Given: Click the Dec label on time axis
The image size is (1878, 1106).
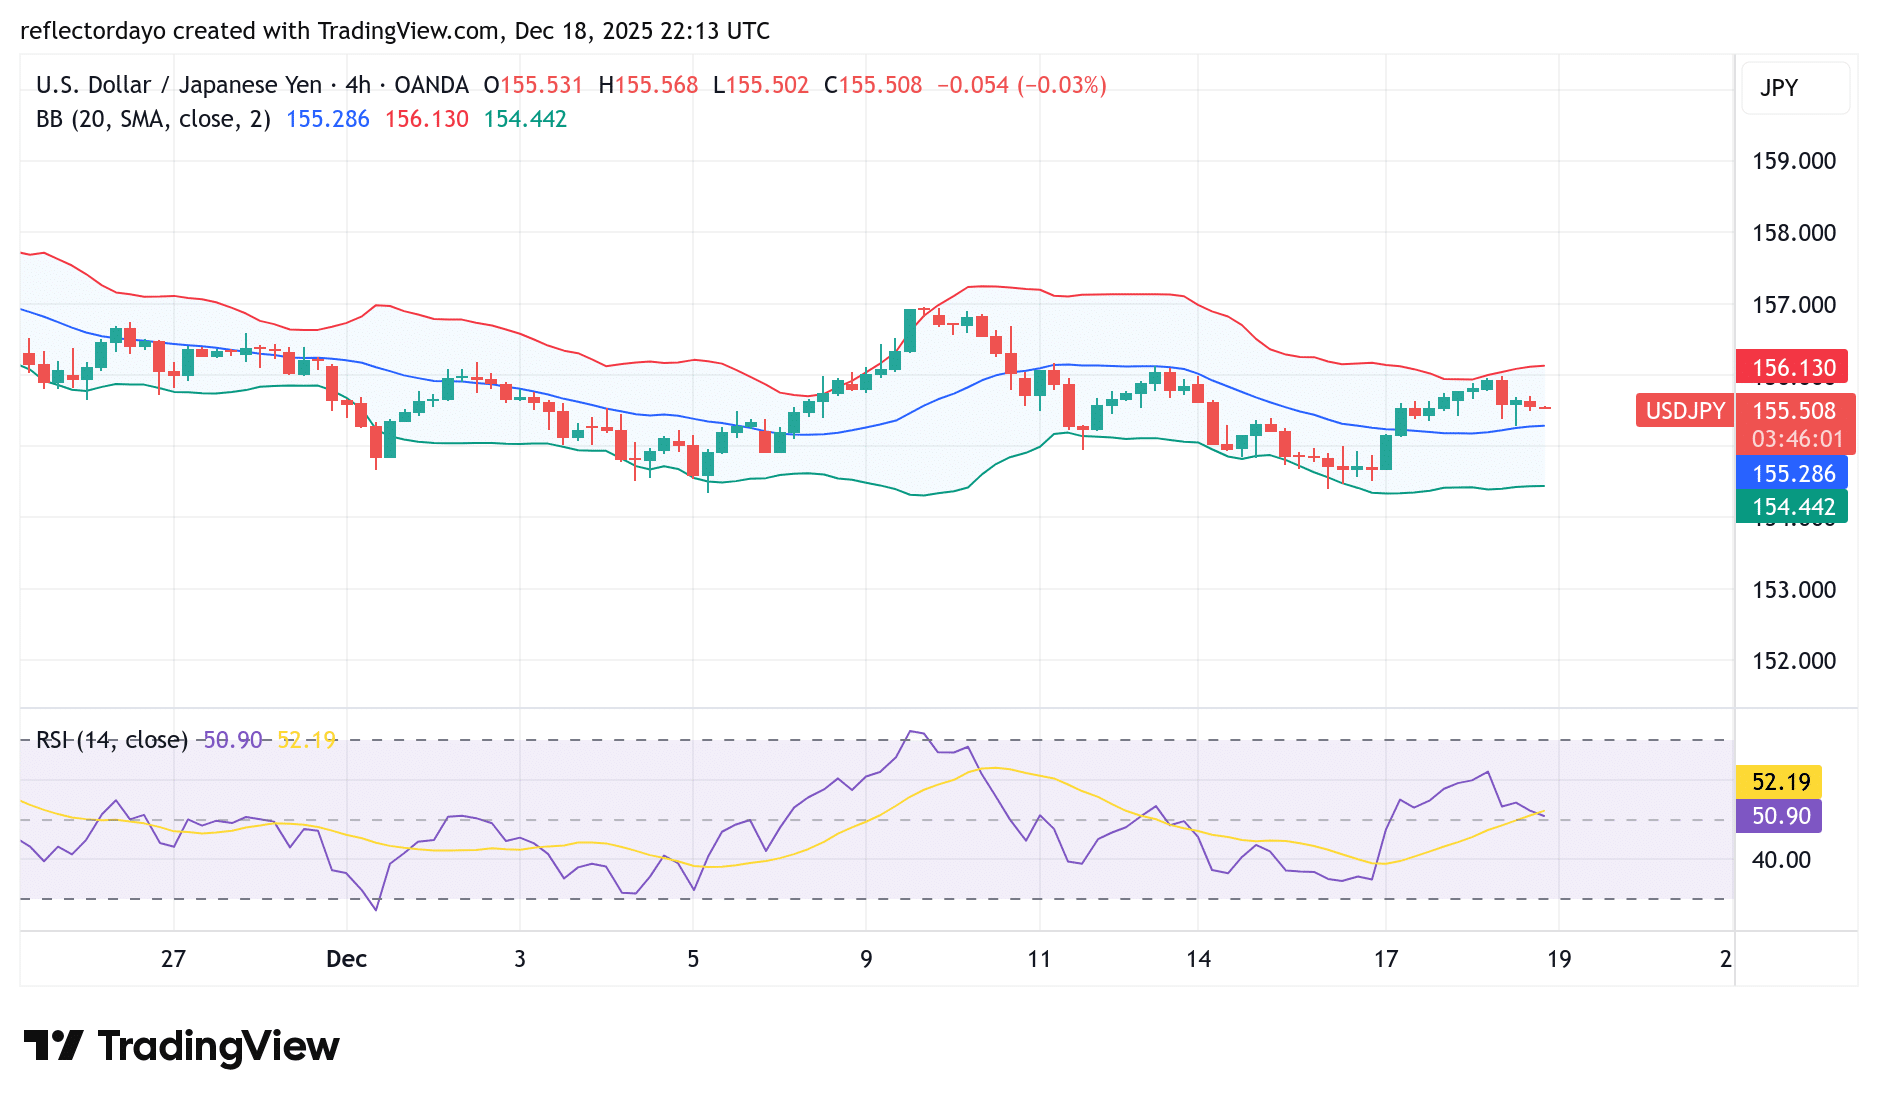Looking at the screenshot, I should point(347,959).
